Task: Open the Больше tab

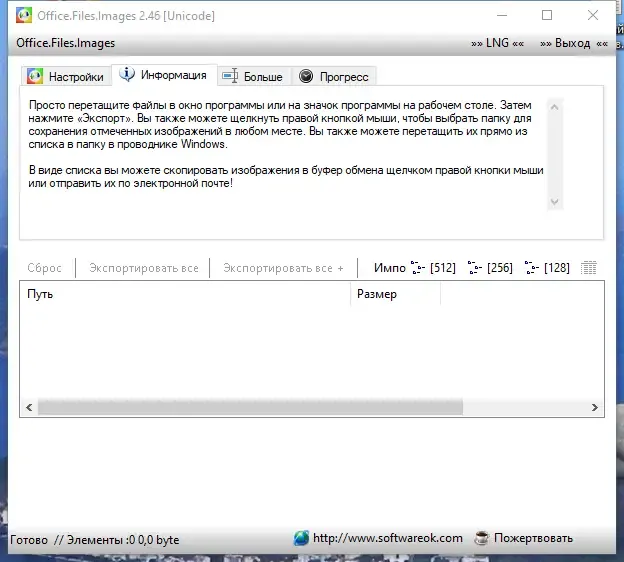Action: point(254,76)
